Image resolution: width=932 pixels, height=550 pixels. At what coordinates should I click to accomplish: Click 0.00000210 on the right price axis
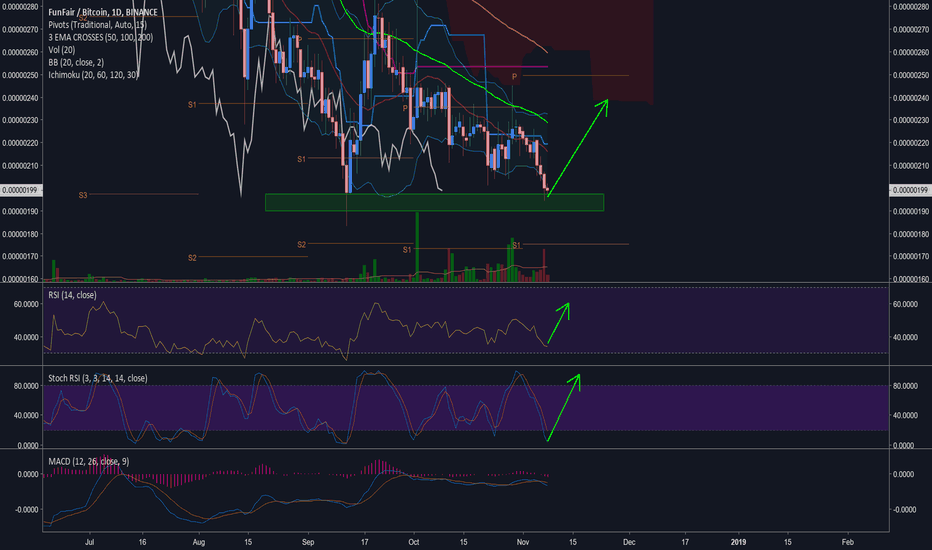click(911, 166)
